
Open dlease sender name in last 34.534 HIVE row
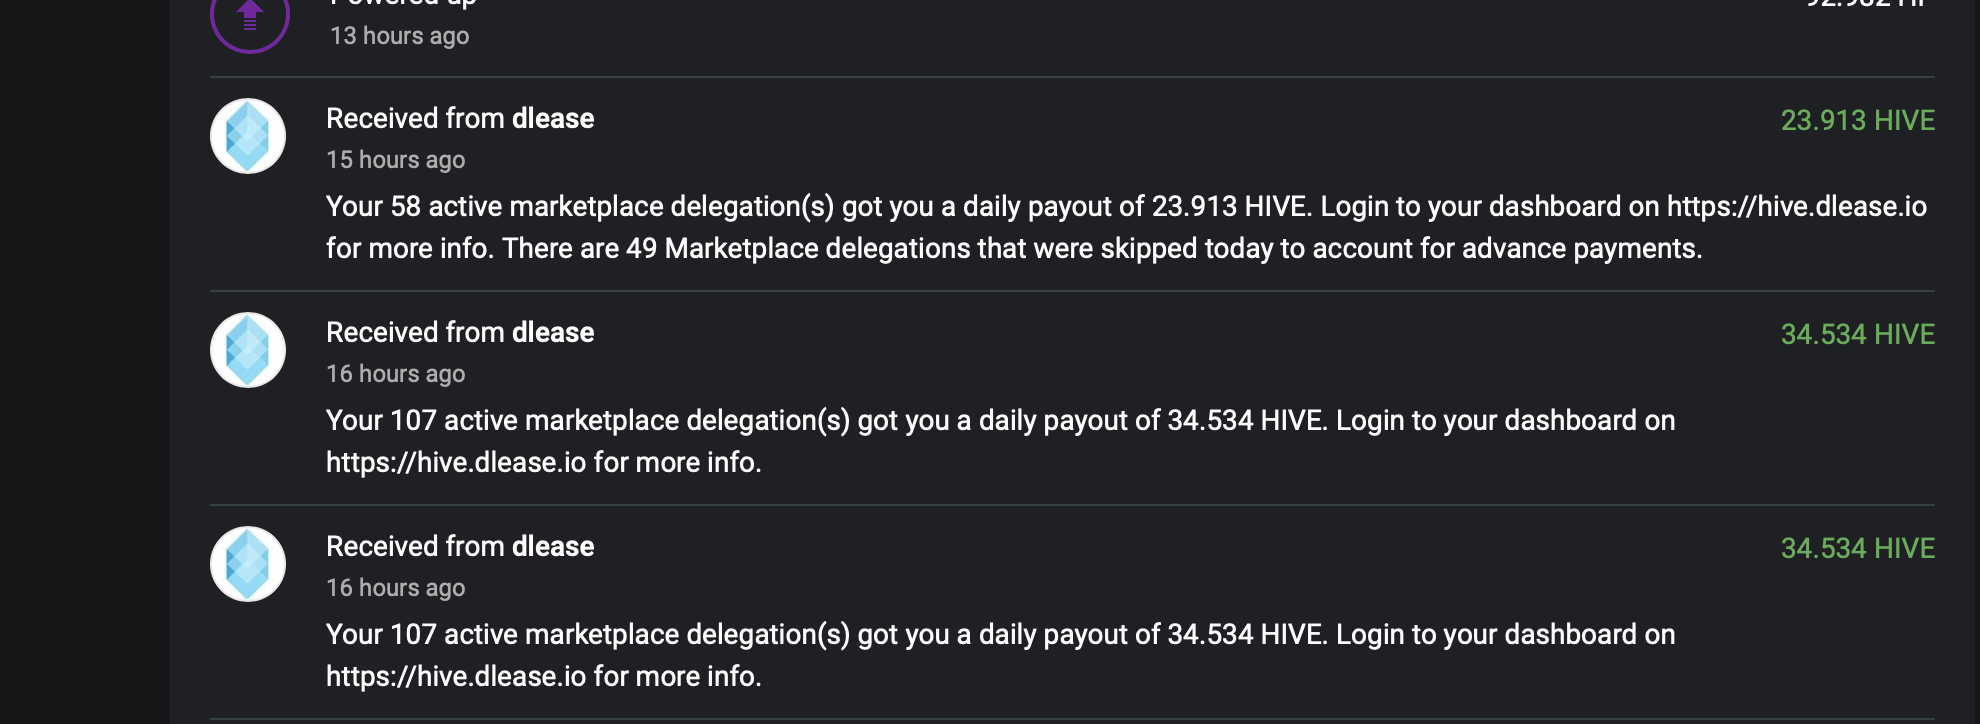click(x=552, y=547)
